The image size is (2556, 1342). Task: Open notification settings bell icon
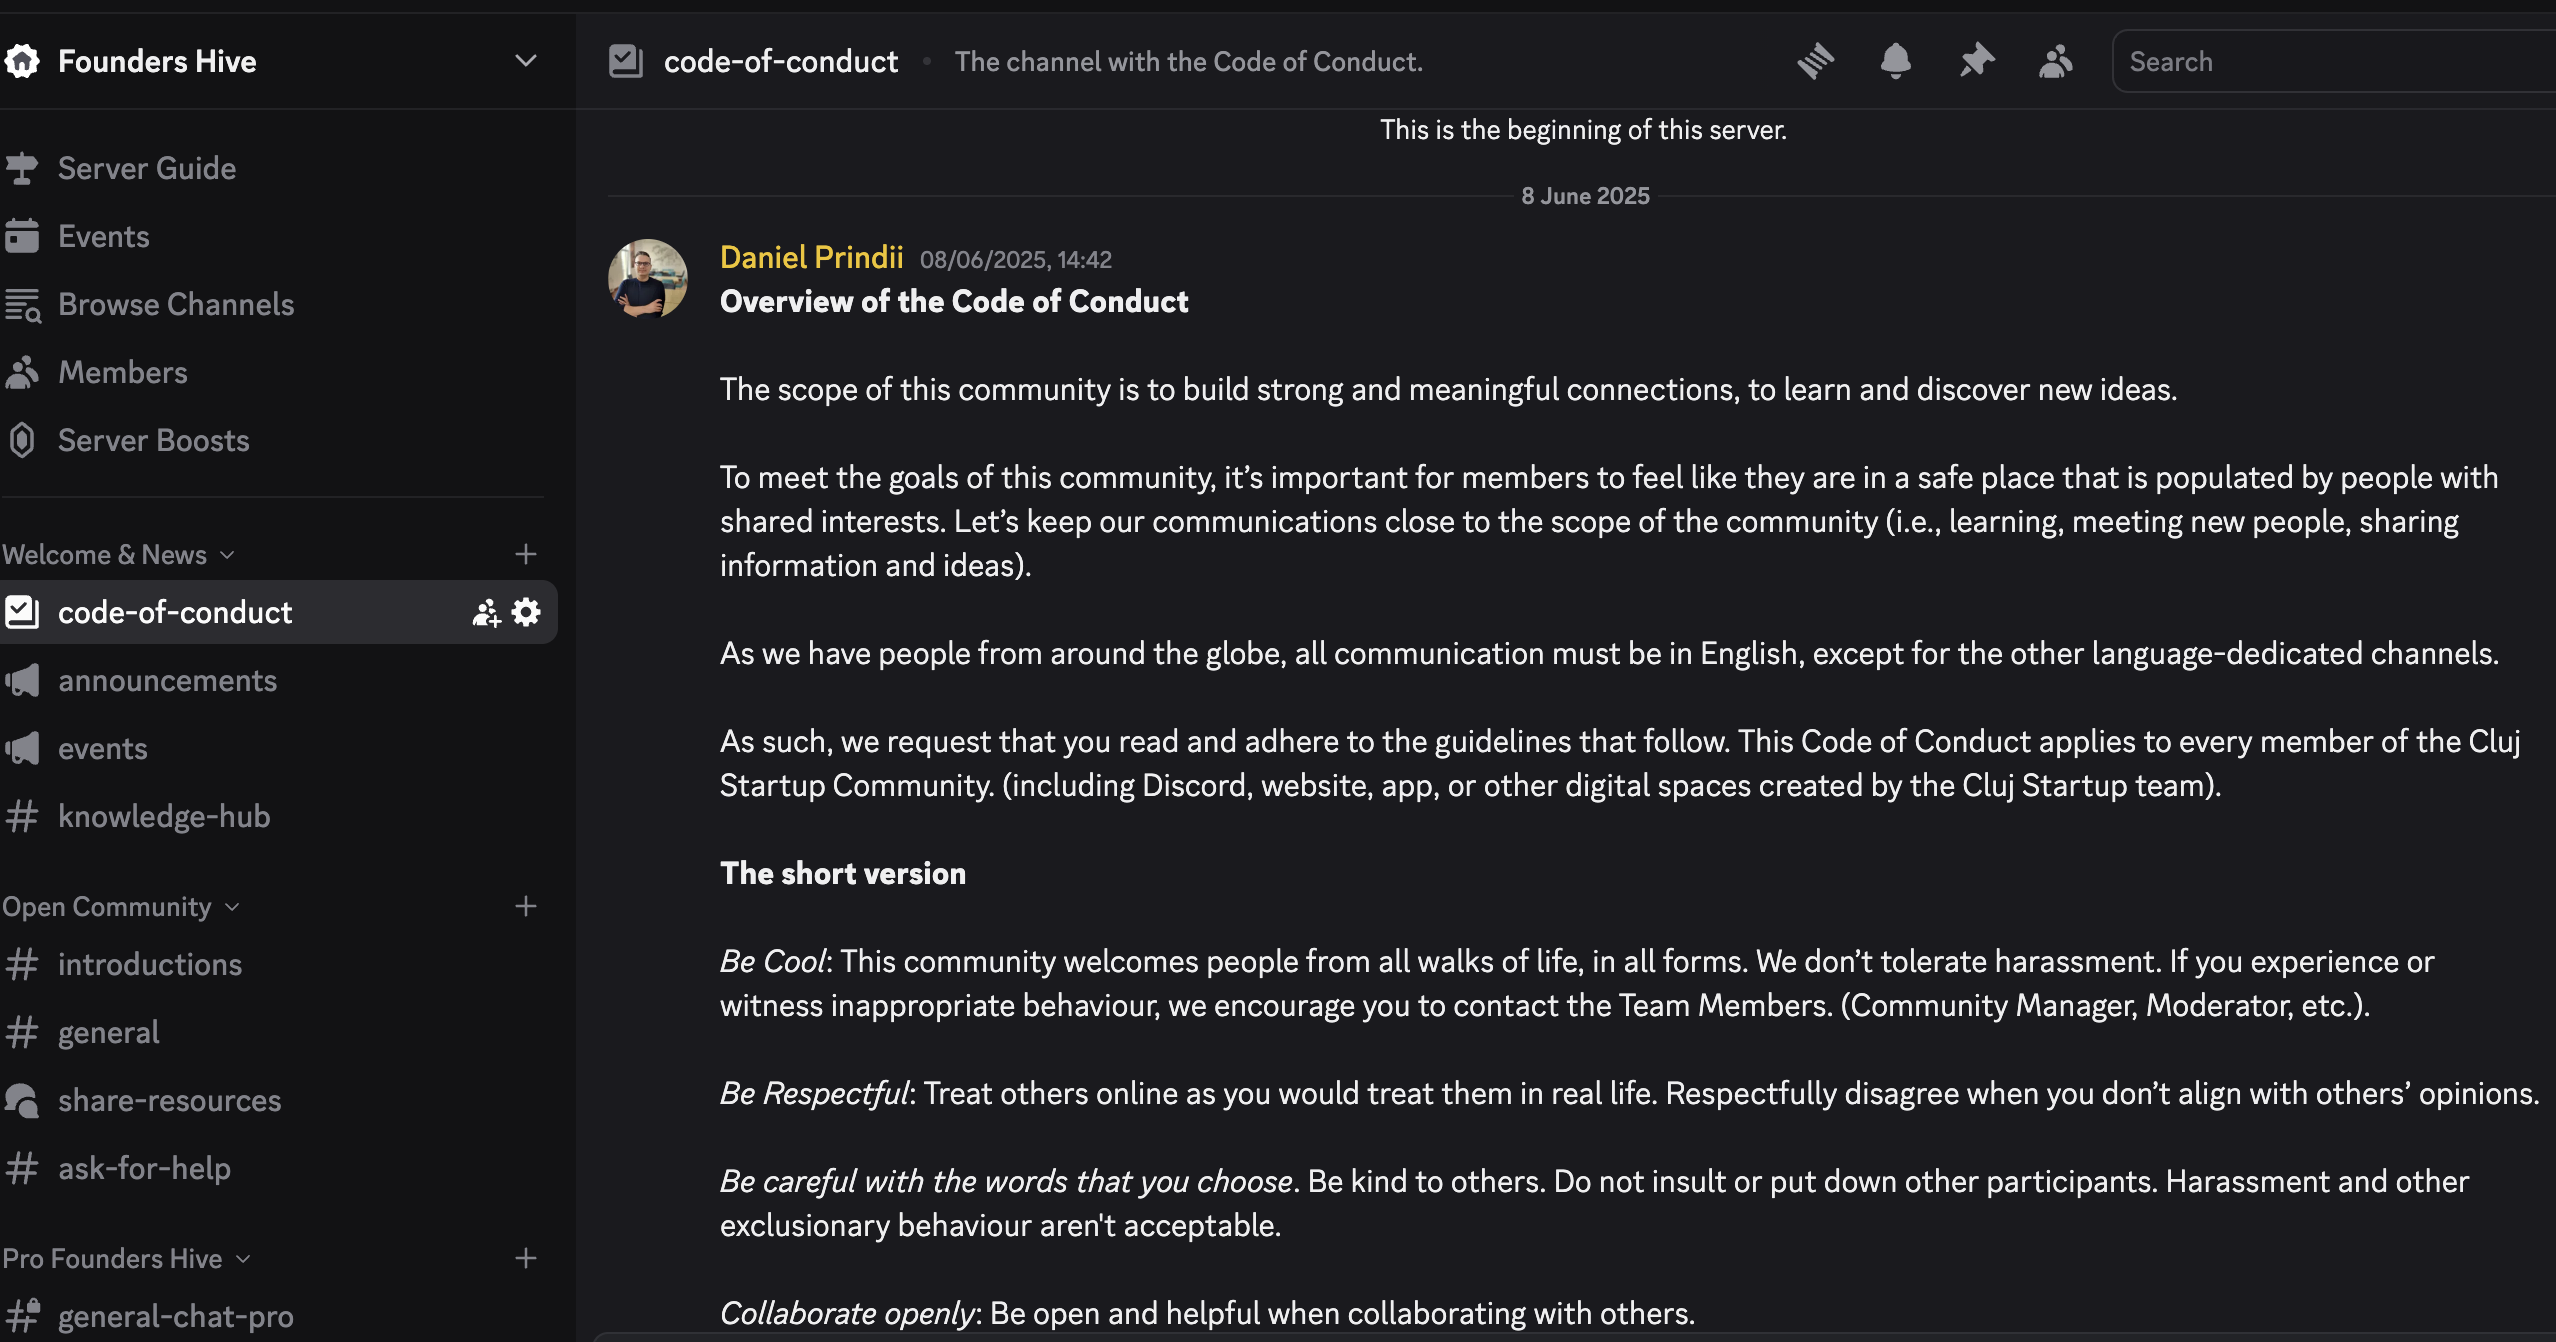1895,61
